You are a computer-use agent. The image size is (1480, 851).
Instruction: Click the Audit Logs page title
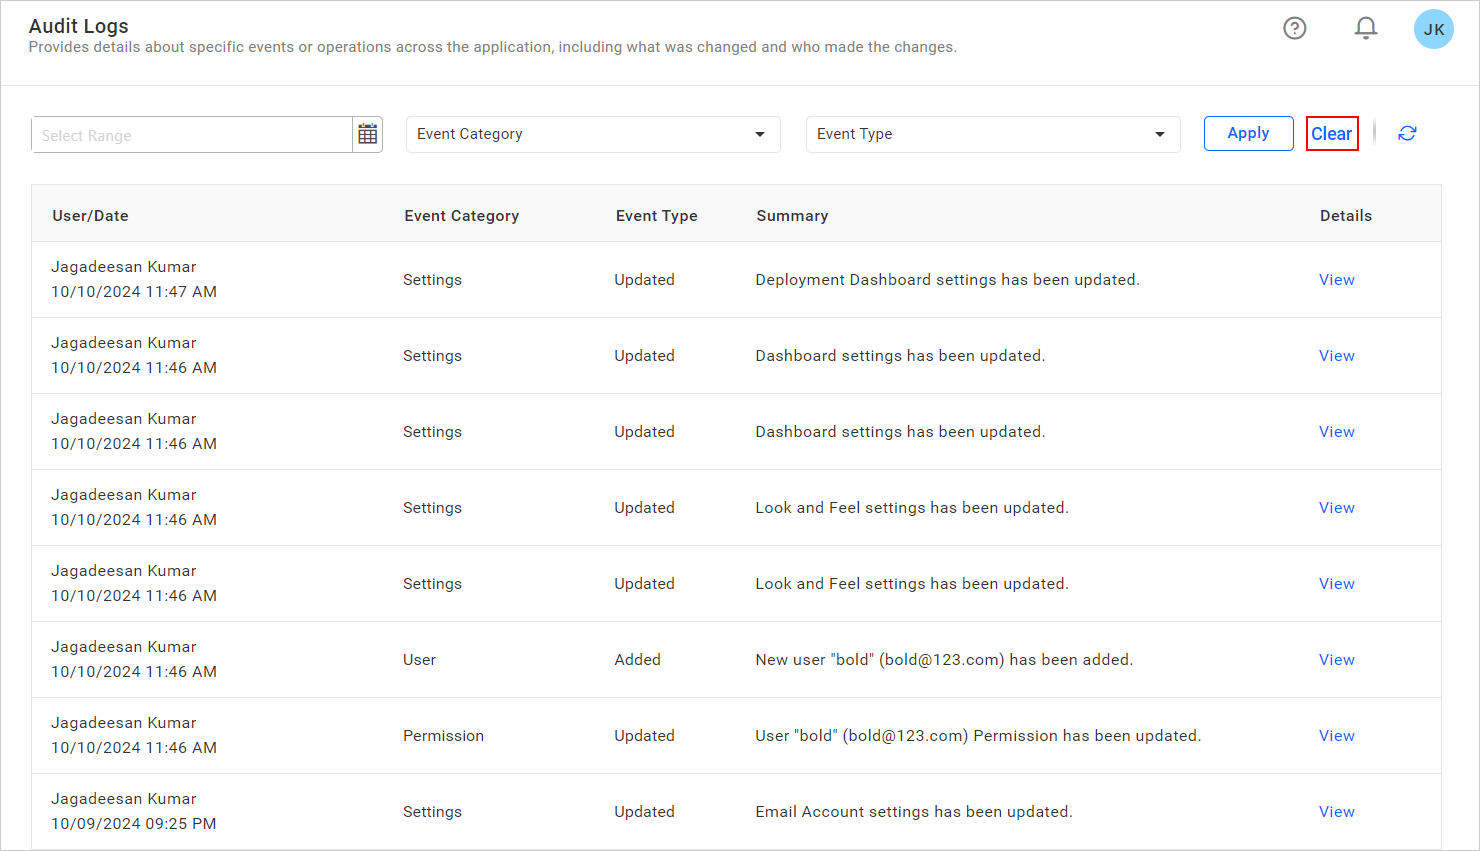pyautogui.click(x=79, y=26)
